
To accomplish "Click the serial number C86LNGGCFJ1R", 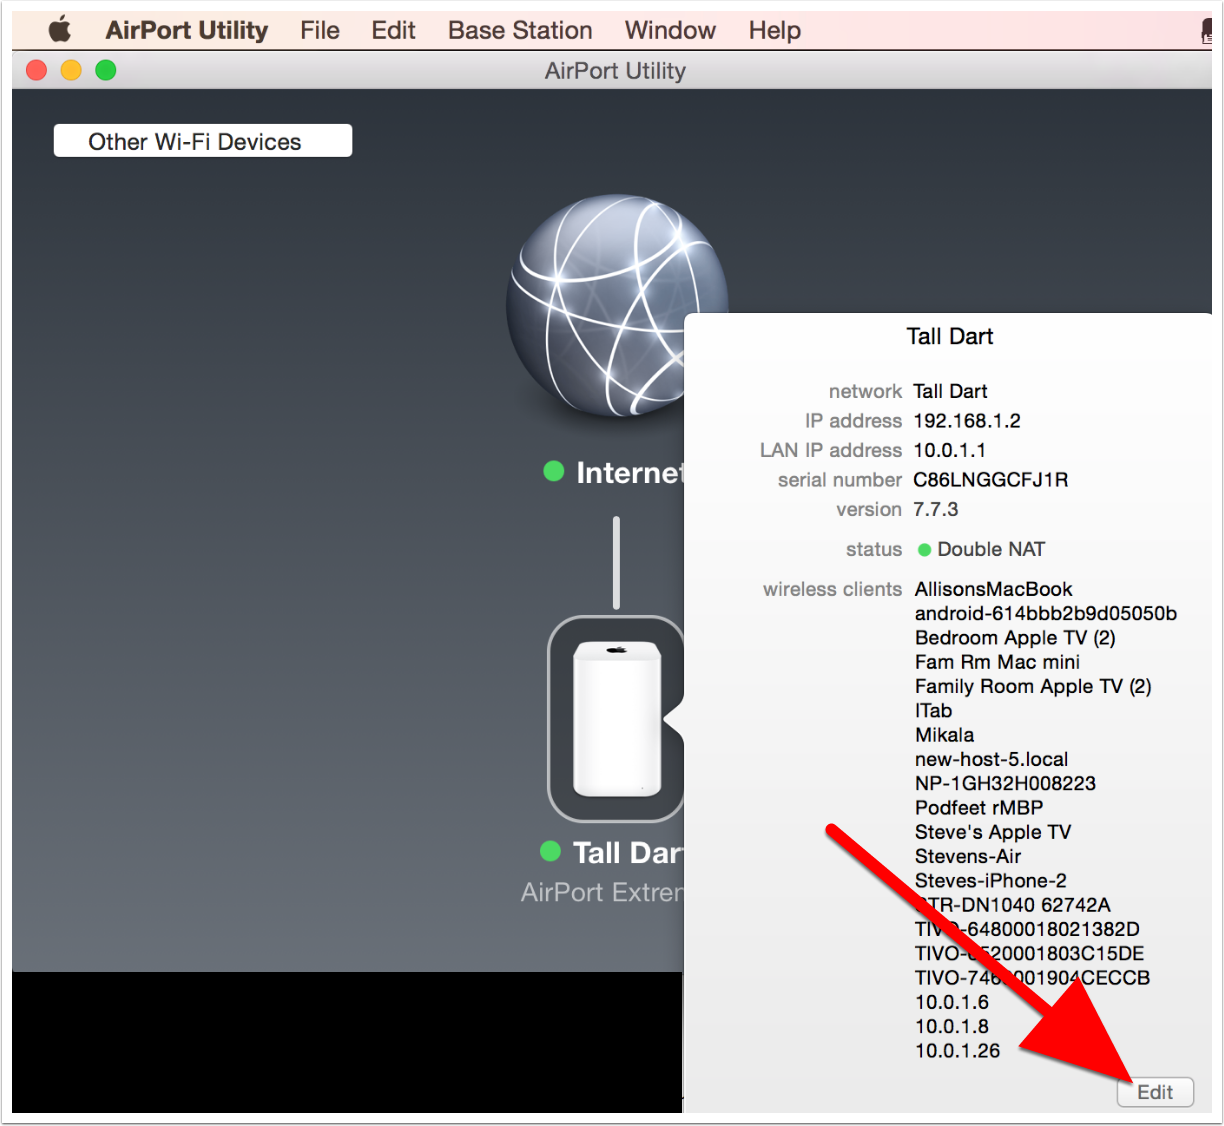I will [x=990, y=480].
